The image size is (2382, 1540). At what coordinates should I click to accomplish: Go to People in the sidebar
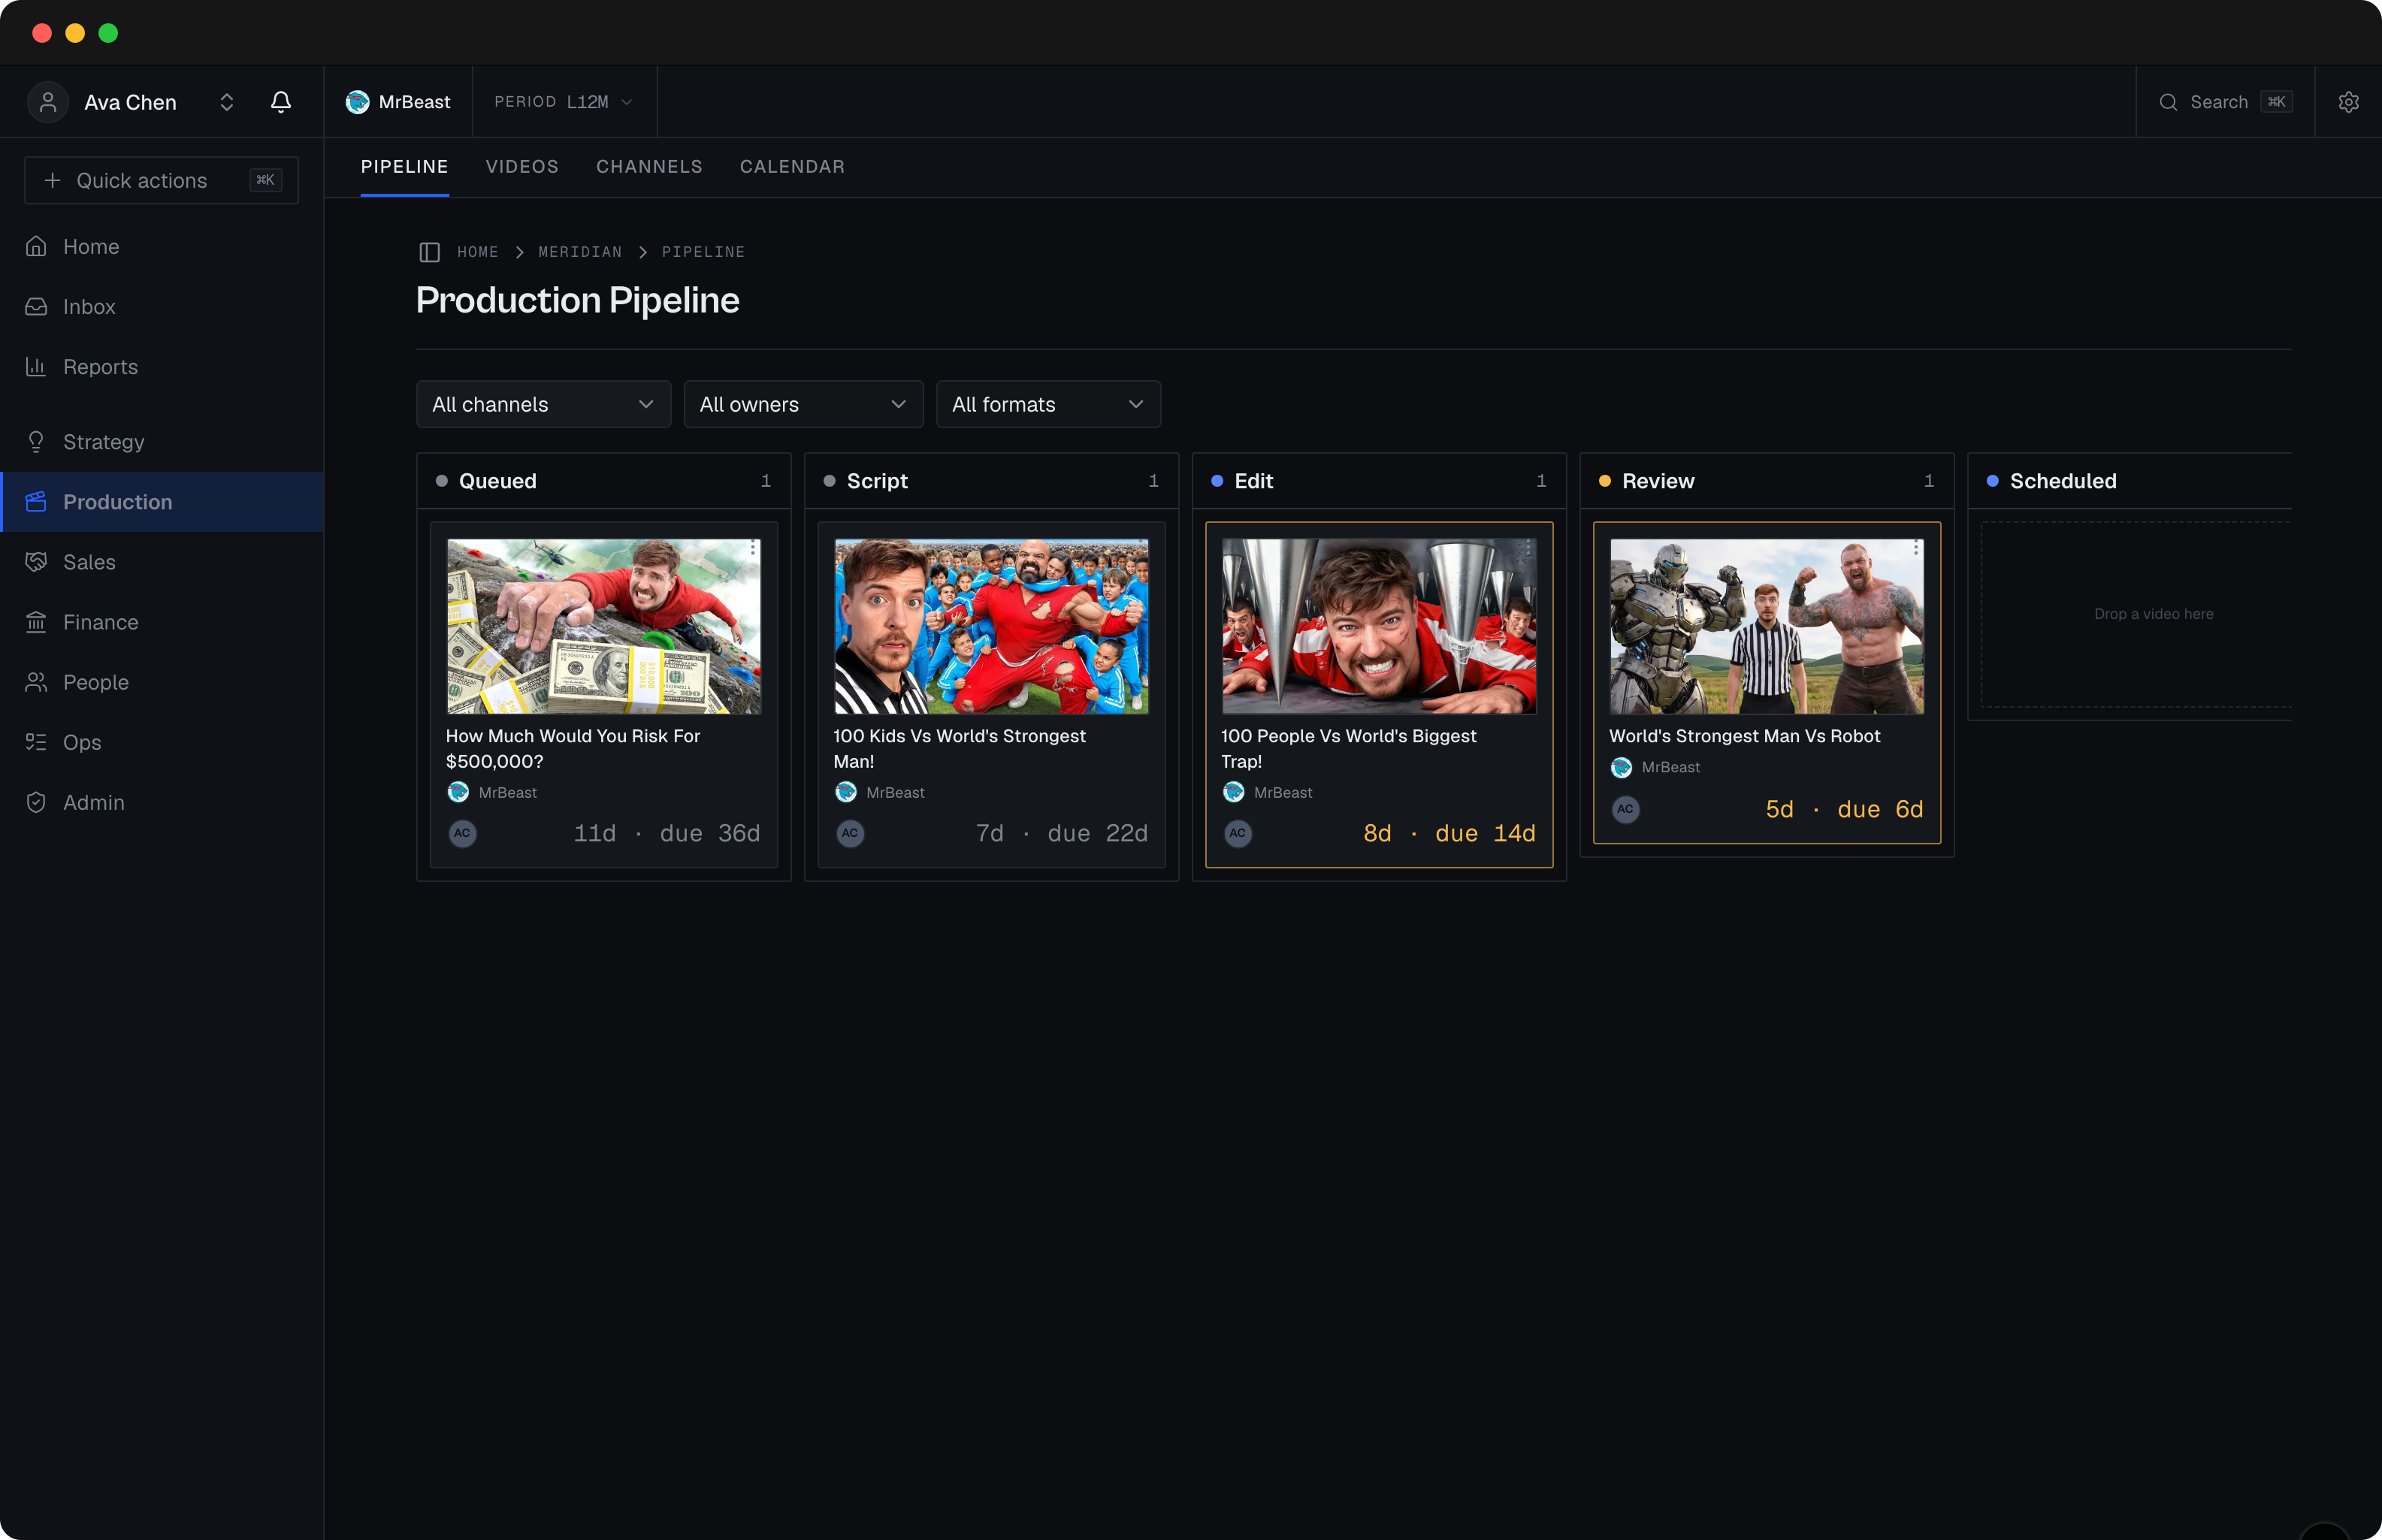tap(162, 681)
